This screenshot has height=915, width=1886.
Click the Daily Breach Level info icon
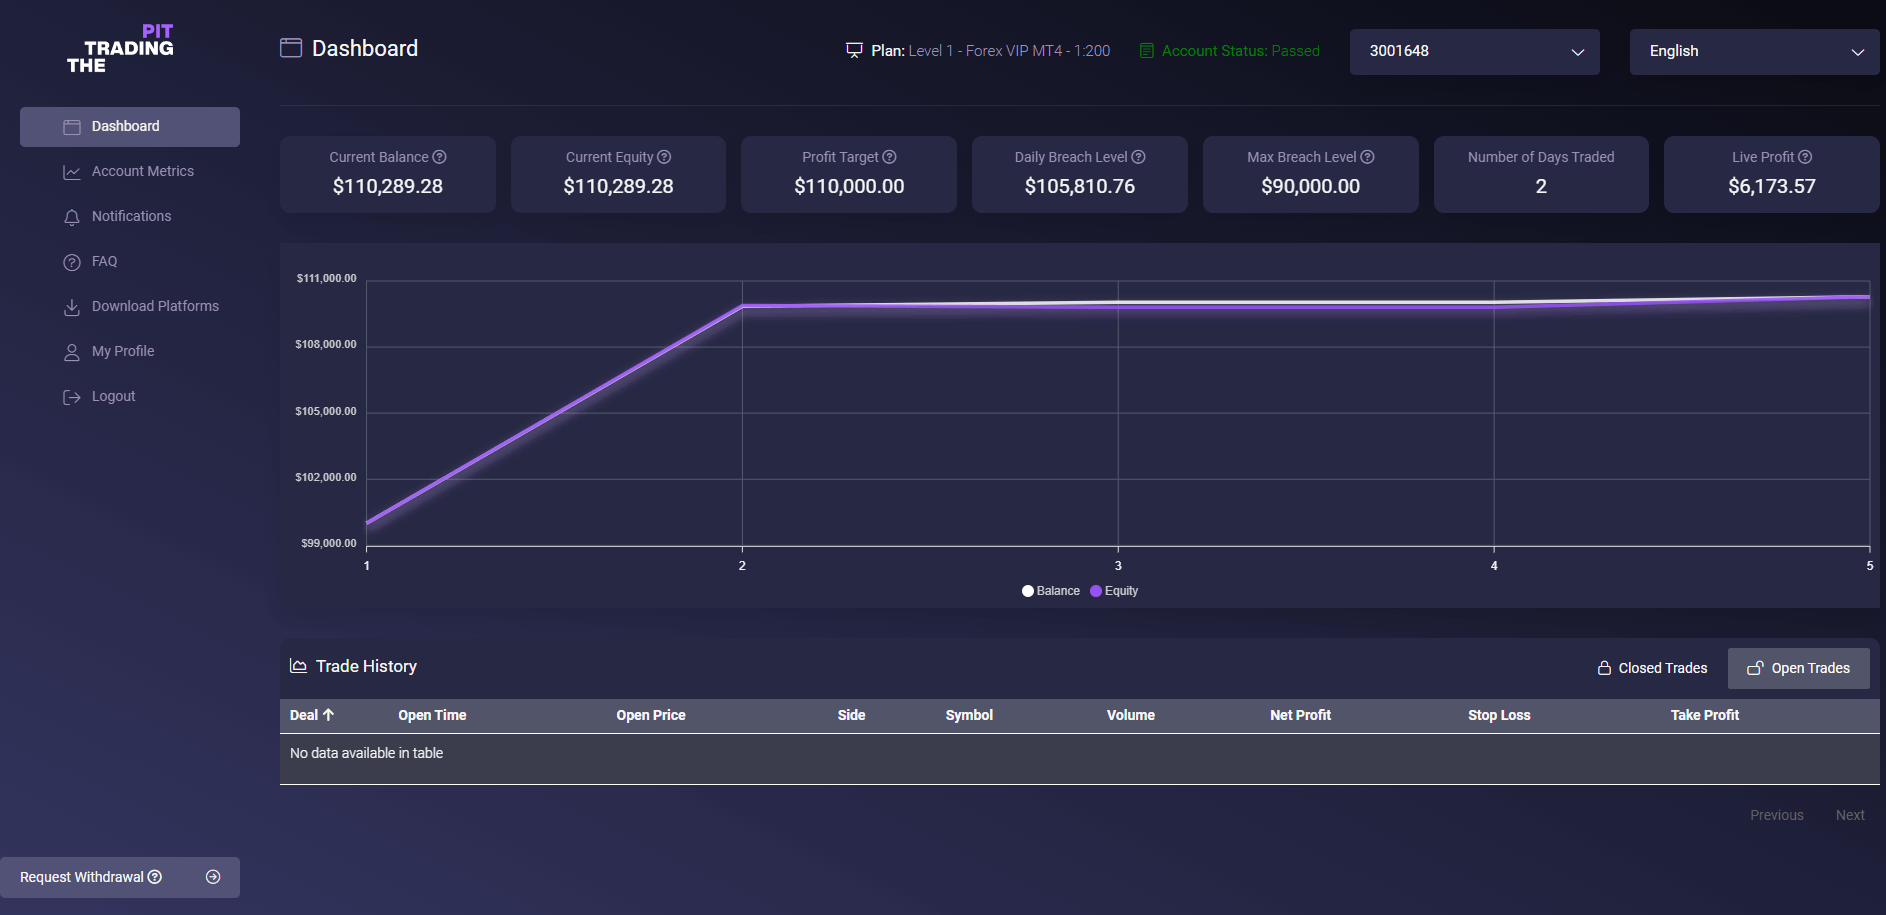click(x=1138, y=157)
